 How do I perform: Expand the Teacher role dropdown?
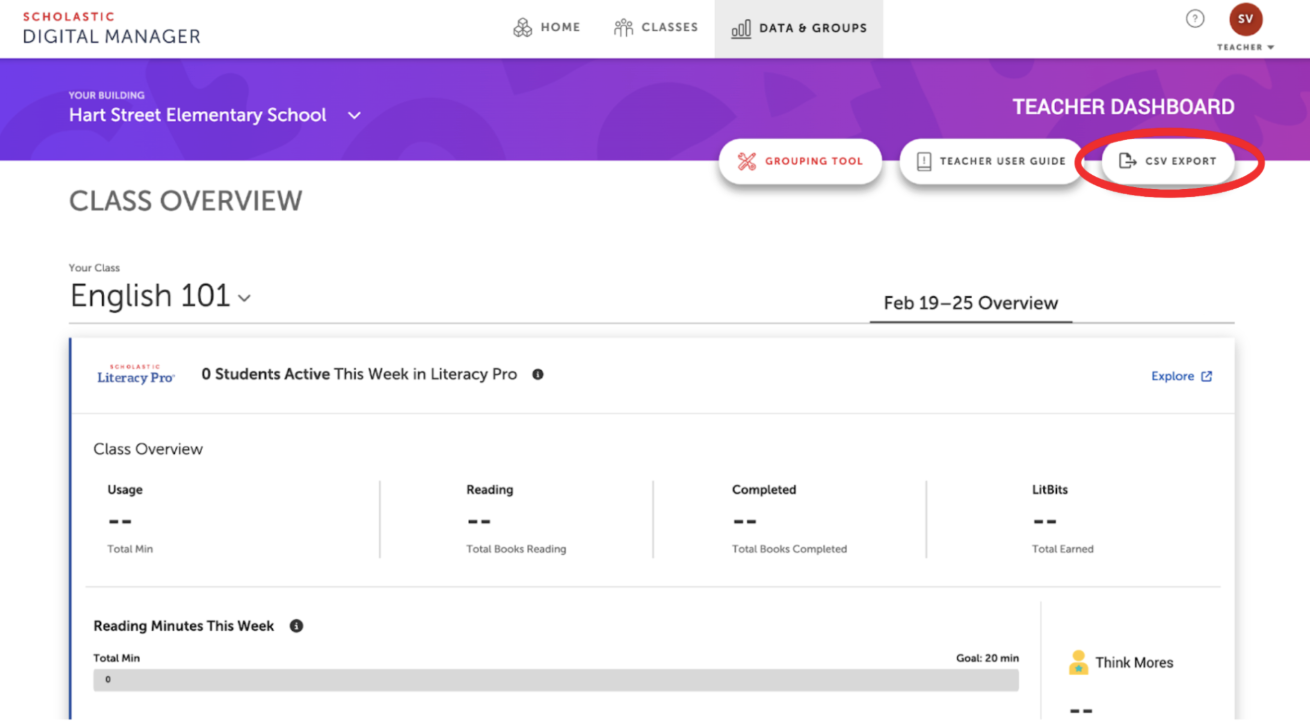point(1270,47)
